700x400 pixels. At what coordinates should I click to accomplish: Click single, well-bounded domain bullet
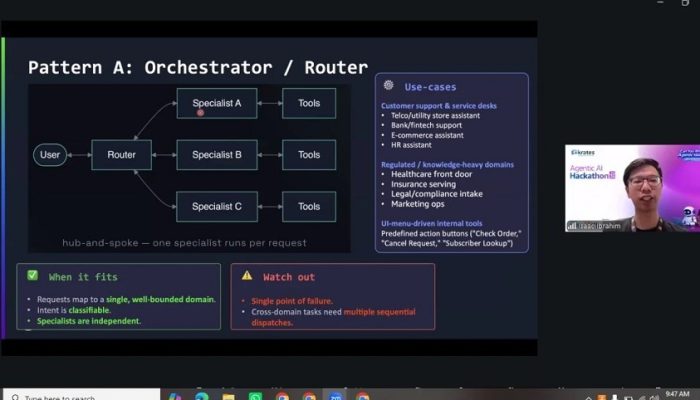[x=126, y=300]
